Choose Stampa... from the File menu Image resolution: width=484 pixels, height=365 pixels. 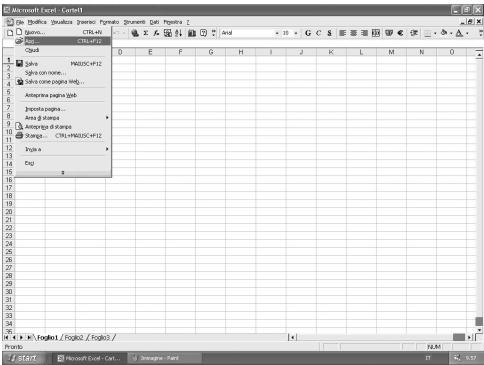point(63,136)
